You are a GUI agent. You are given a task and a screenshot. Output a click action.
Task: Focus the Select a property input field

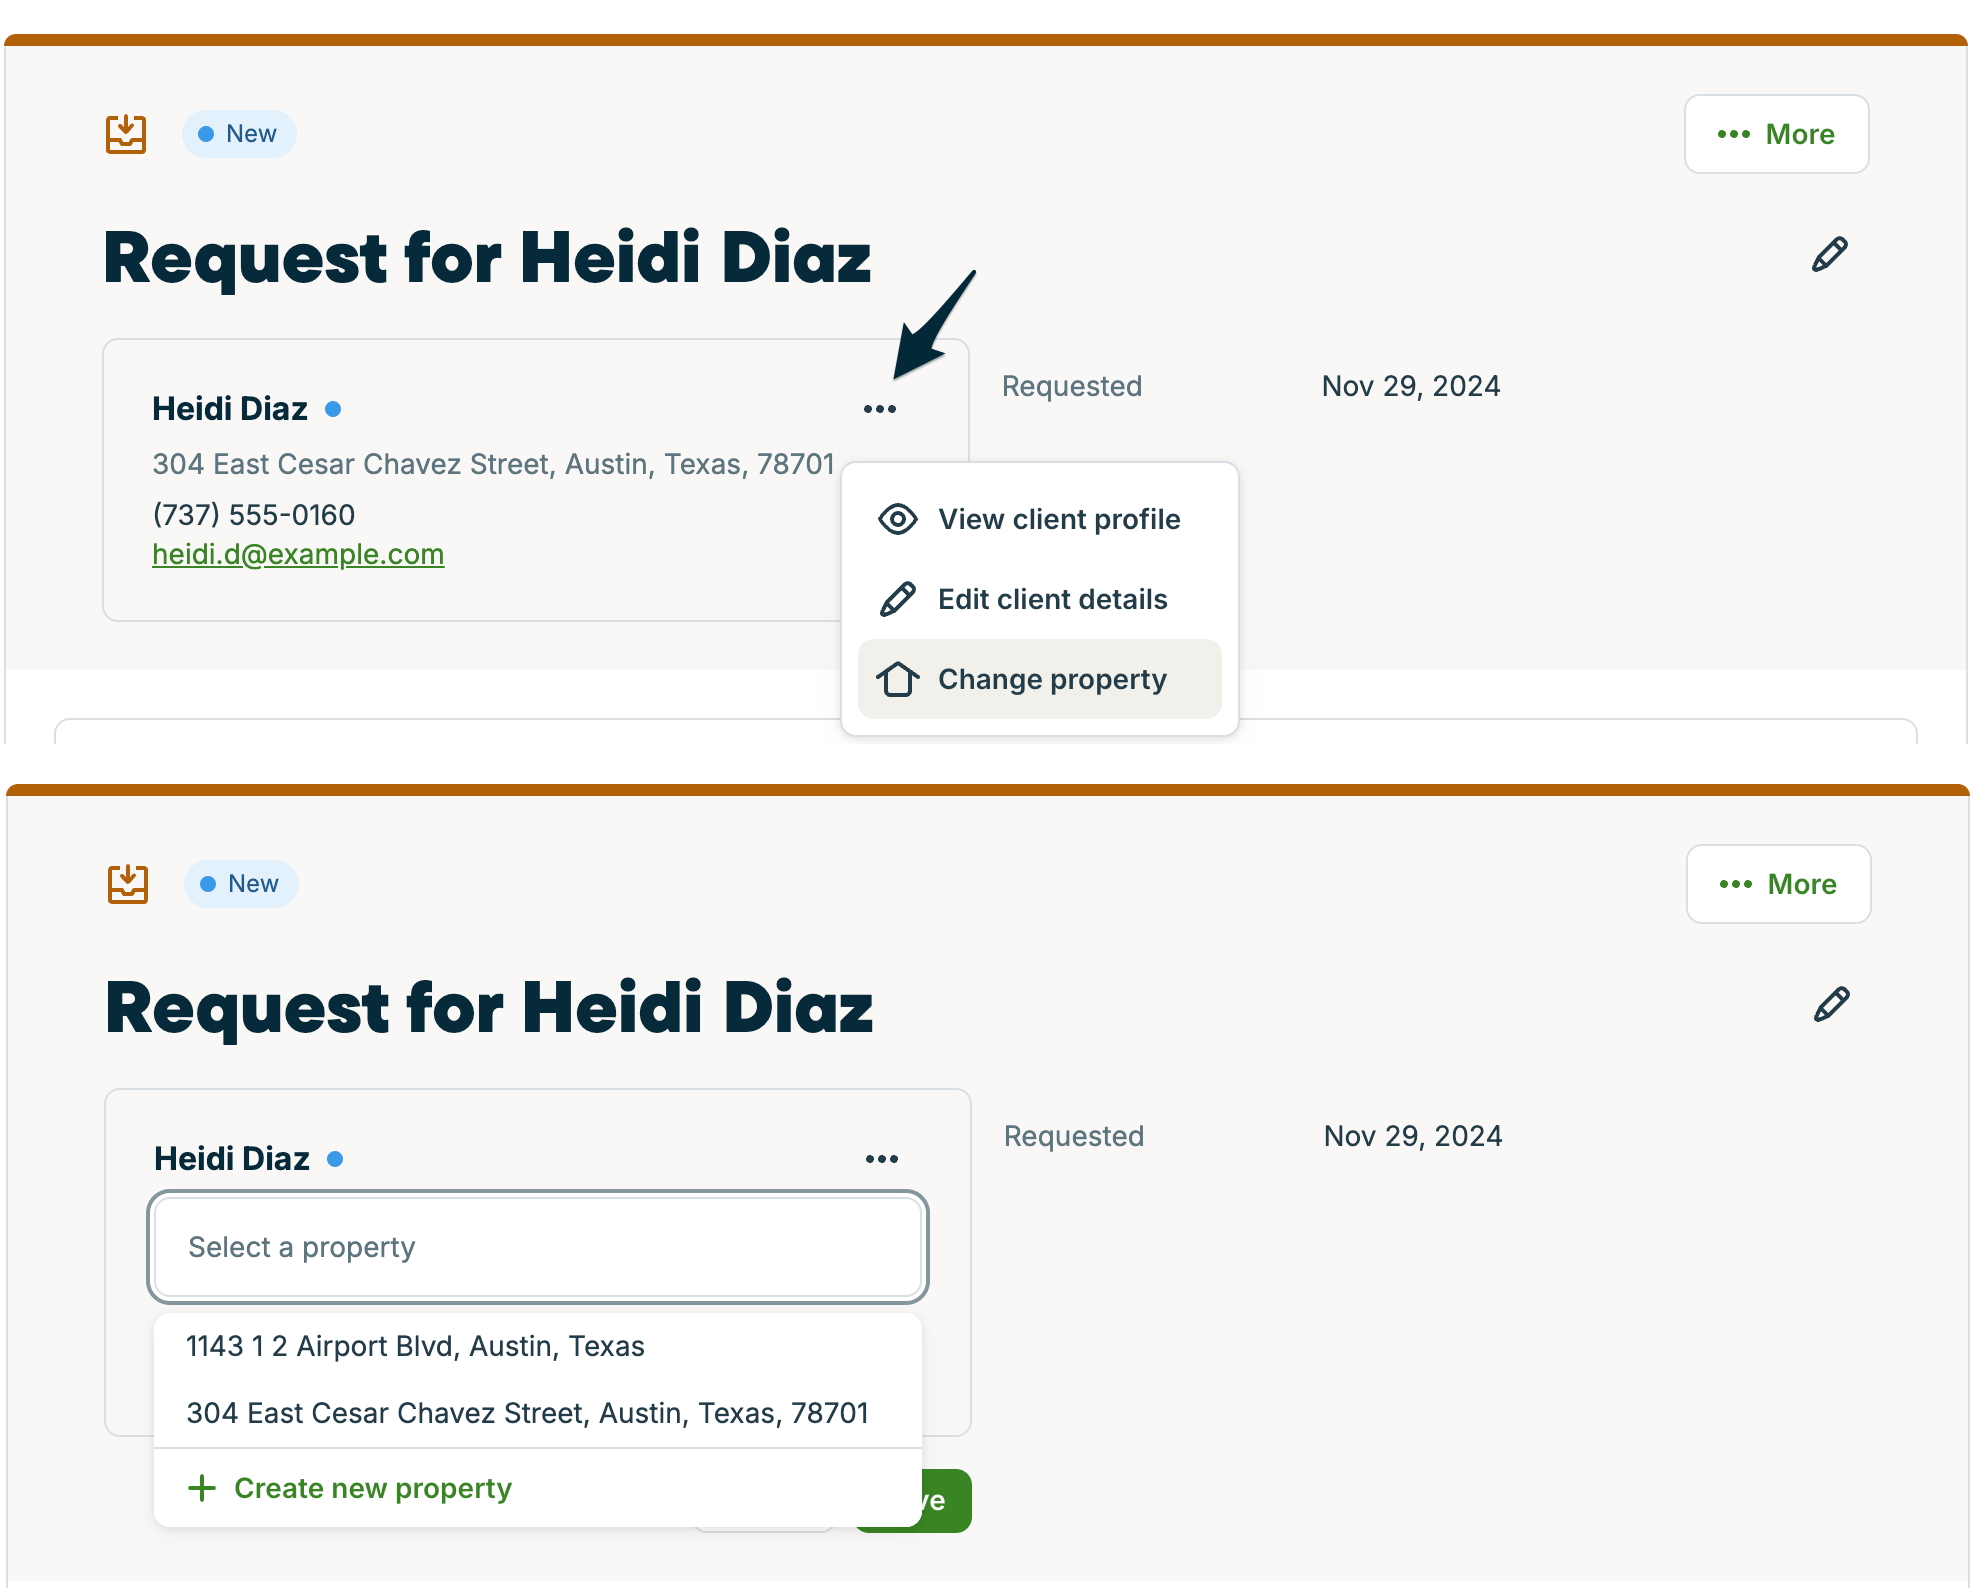pos(538,1247)
